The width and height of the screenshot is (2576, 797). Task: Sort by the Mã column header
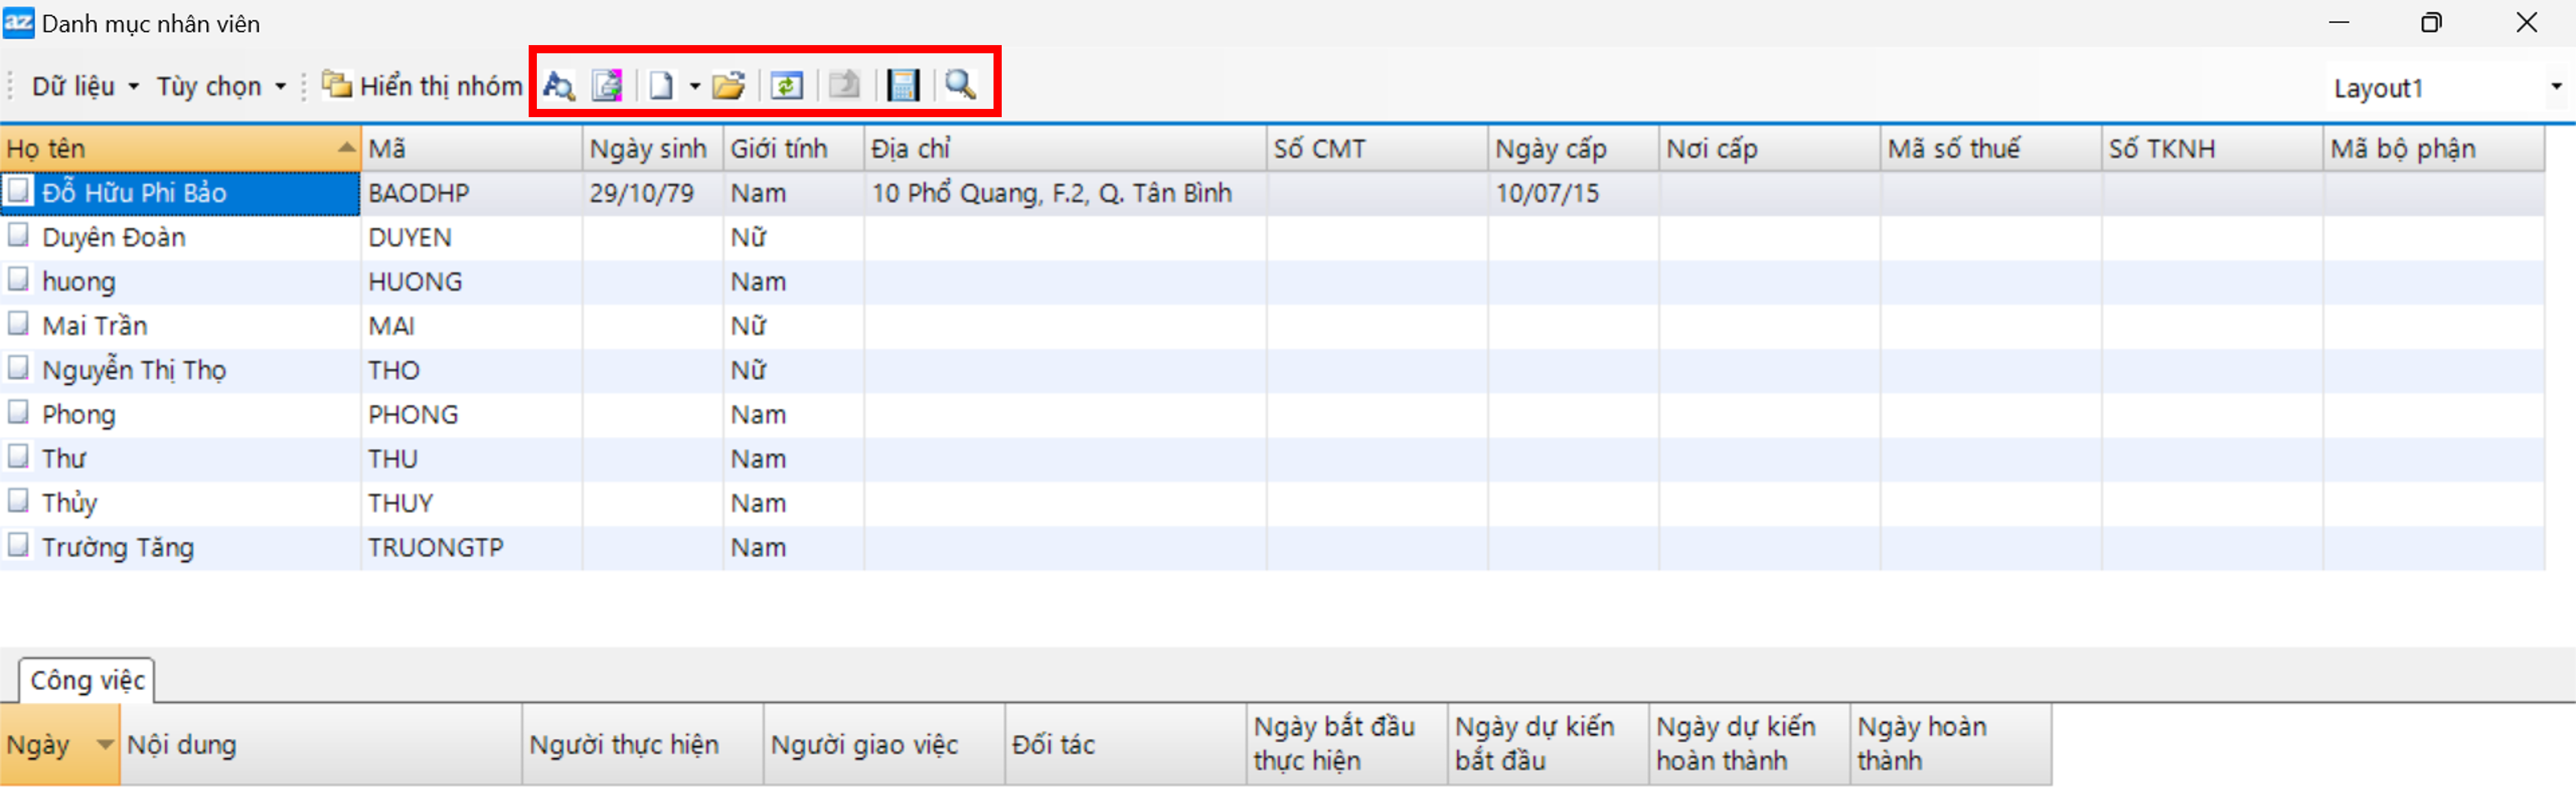pyautogui.click(x=470, y=149)
